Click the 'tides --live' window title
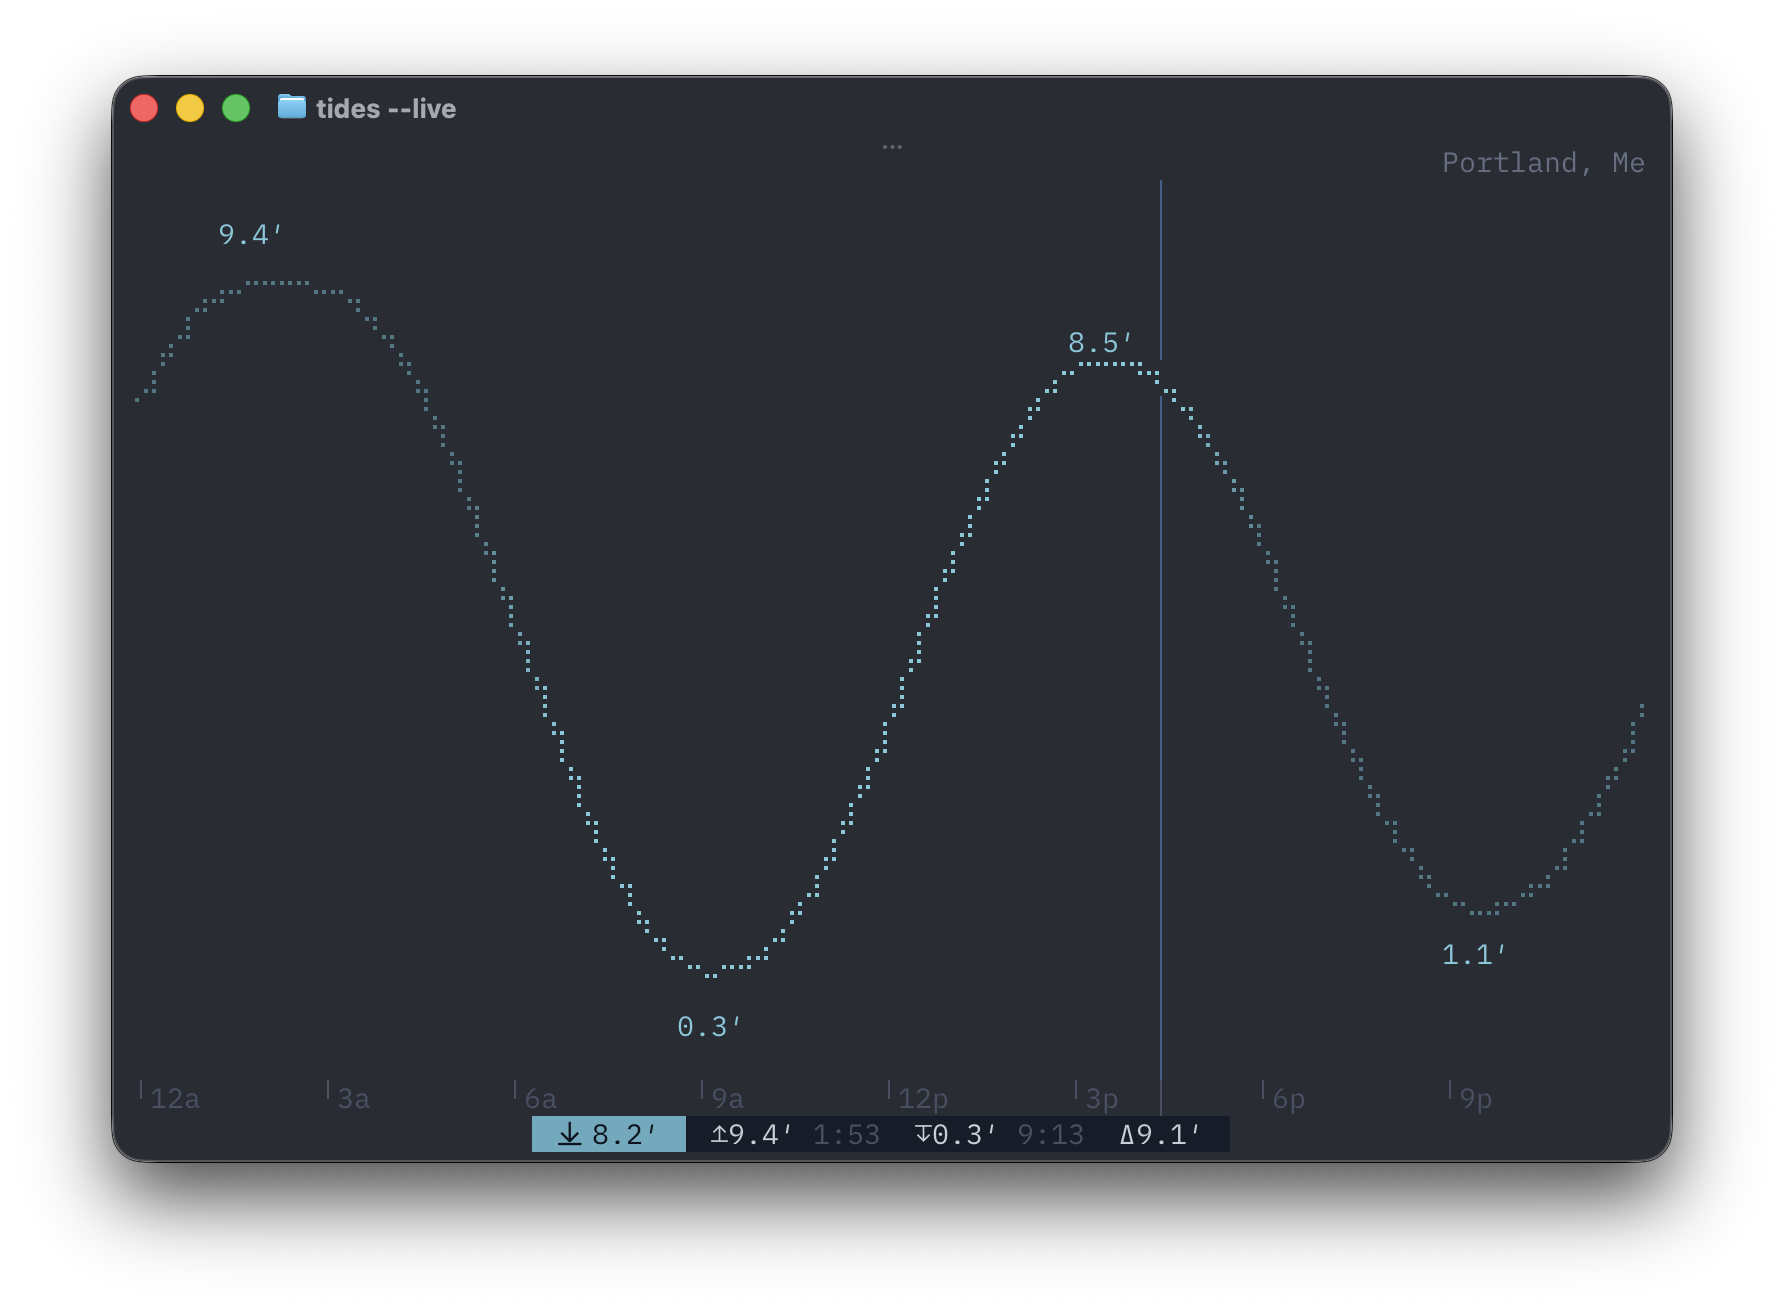Viewport: 1784px width, 1310px height. [386, 108]
